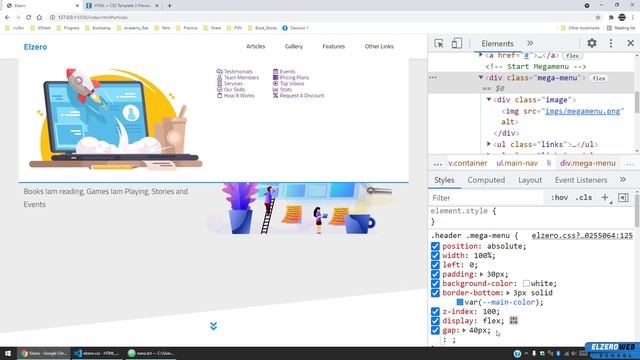This screenshot has height=360, width=640.
Task: Uncheck the z-index: 100 declaration
Action: click(x=435, y=312)
